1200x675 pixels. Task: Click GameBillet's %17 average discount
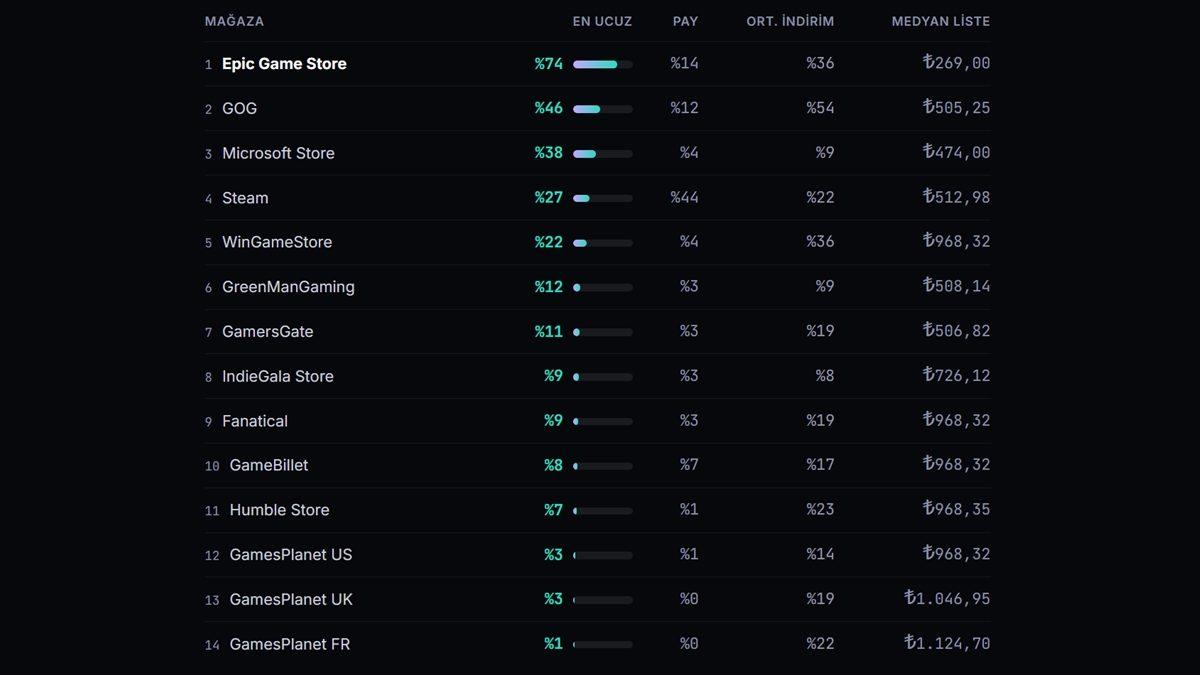click(820, 465)
